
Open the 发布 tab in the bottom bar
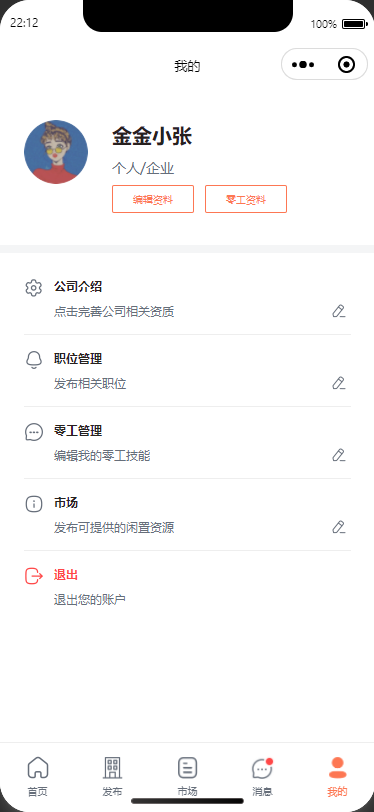coord(112,776)
